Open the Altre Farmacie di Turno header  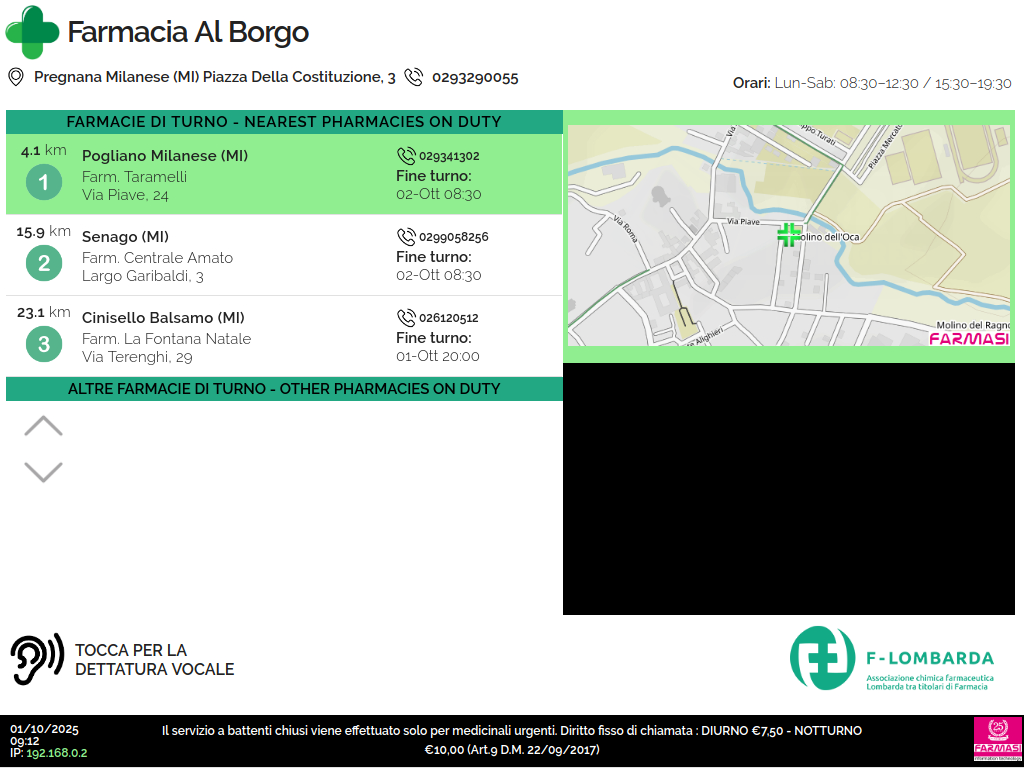(284, 389)
